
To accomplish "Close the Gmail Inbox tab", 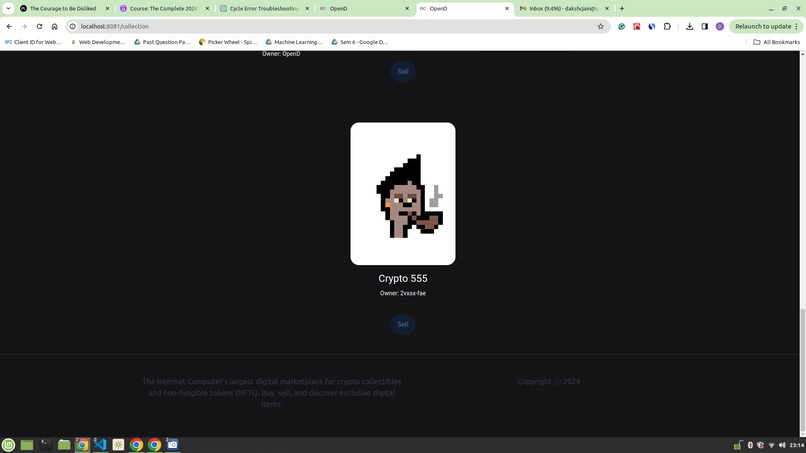I will [607, 8].
